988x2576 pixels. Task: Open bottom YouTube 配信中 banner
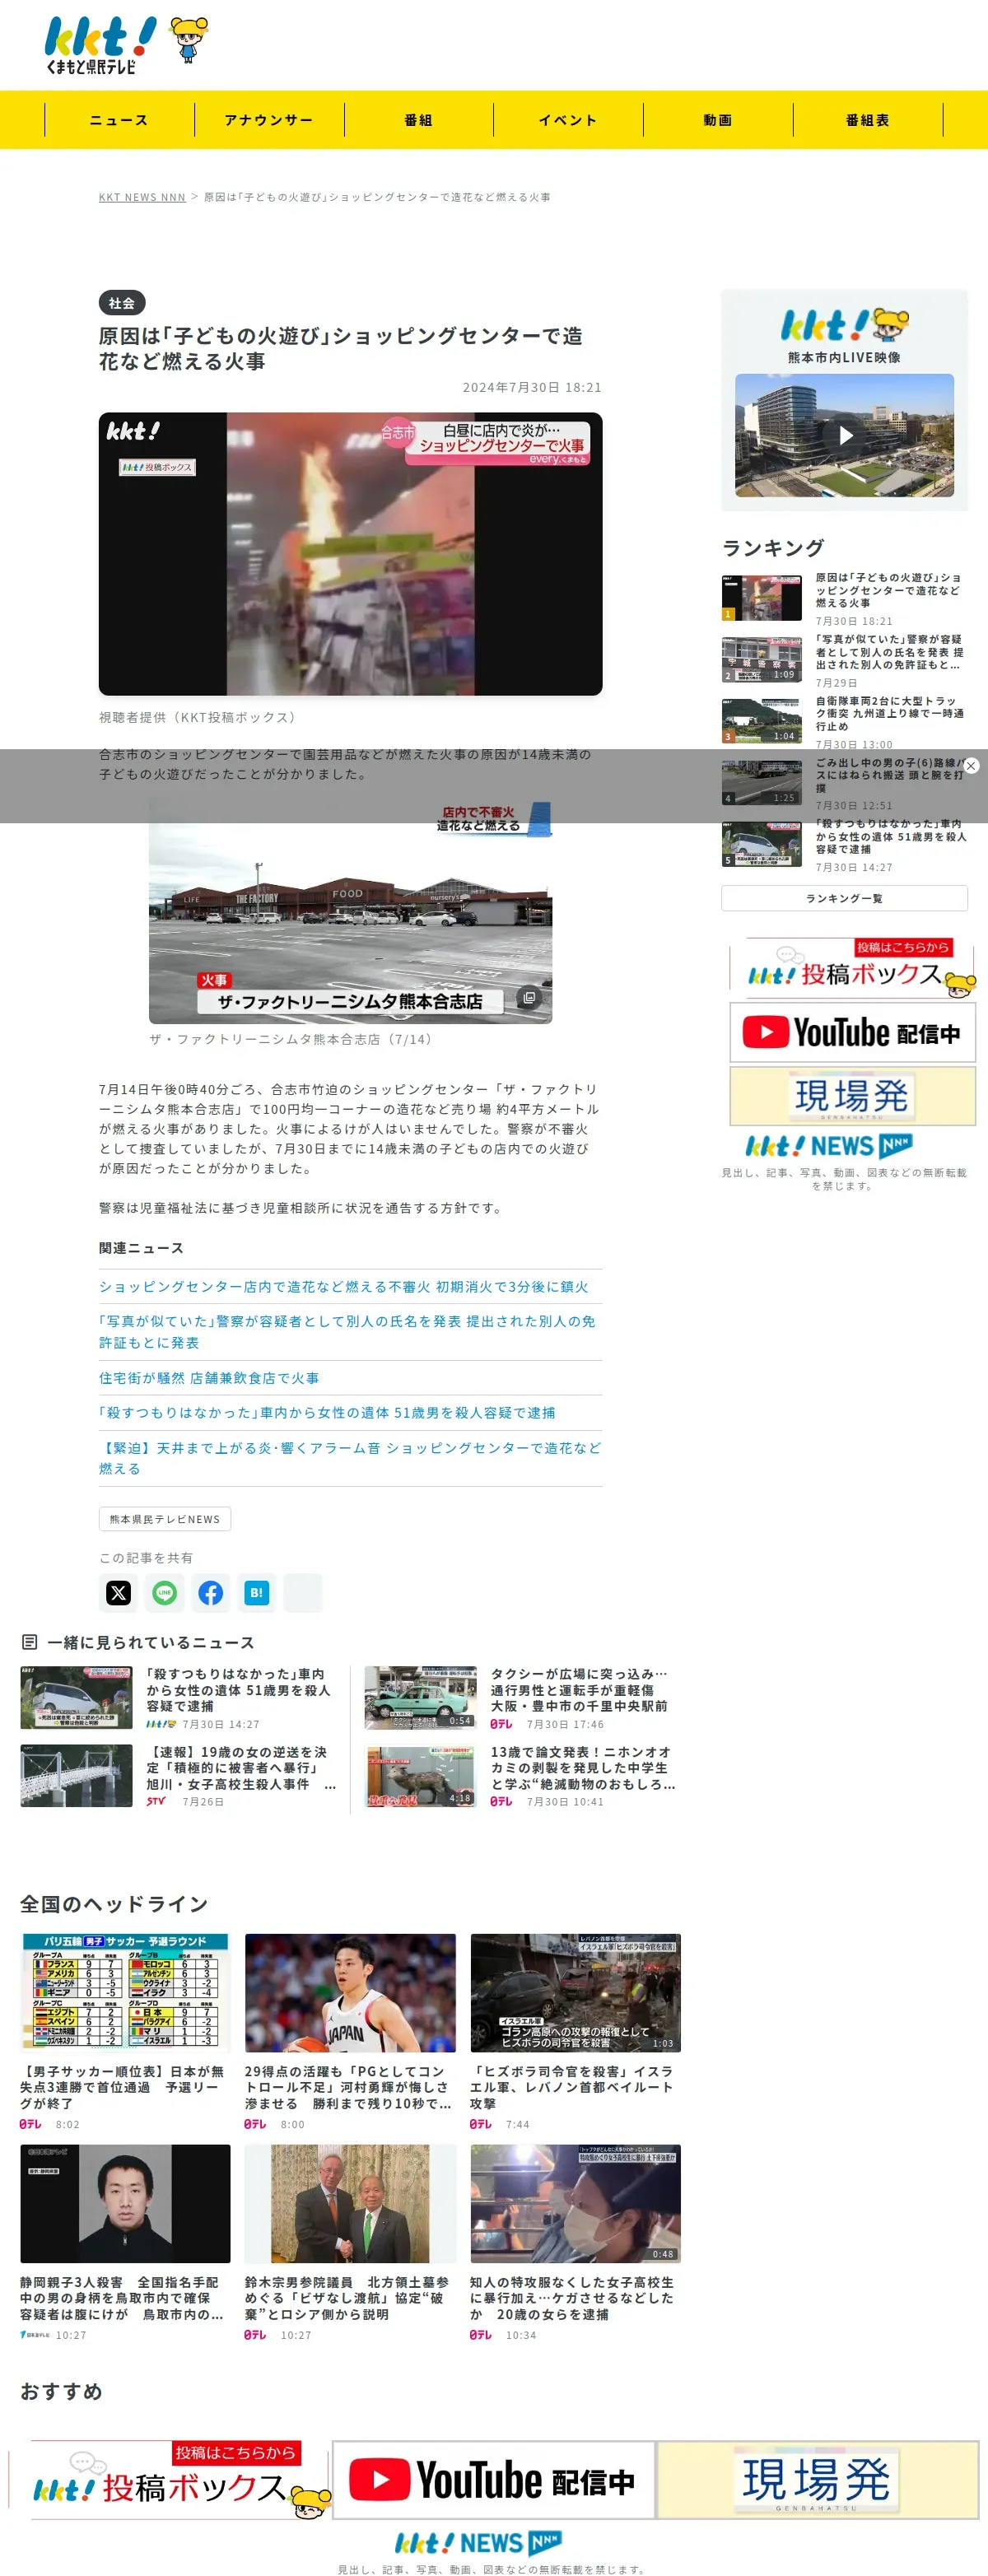(x=494, y=2480)
